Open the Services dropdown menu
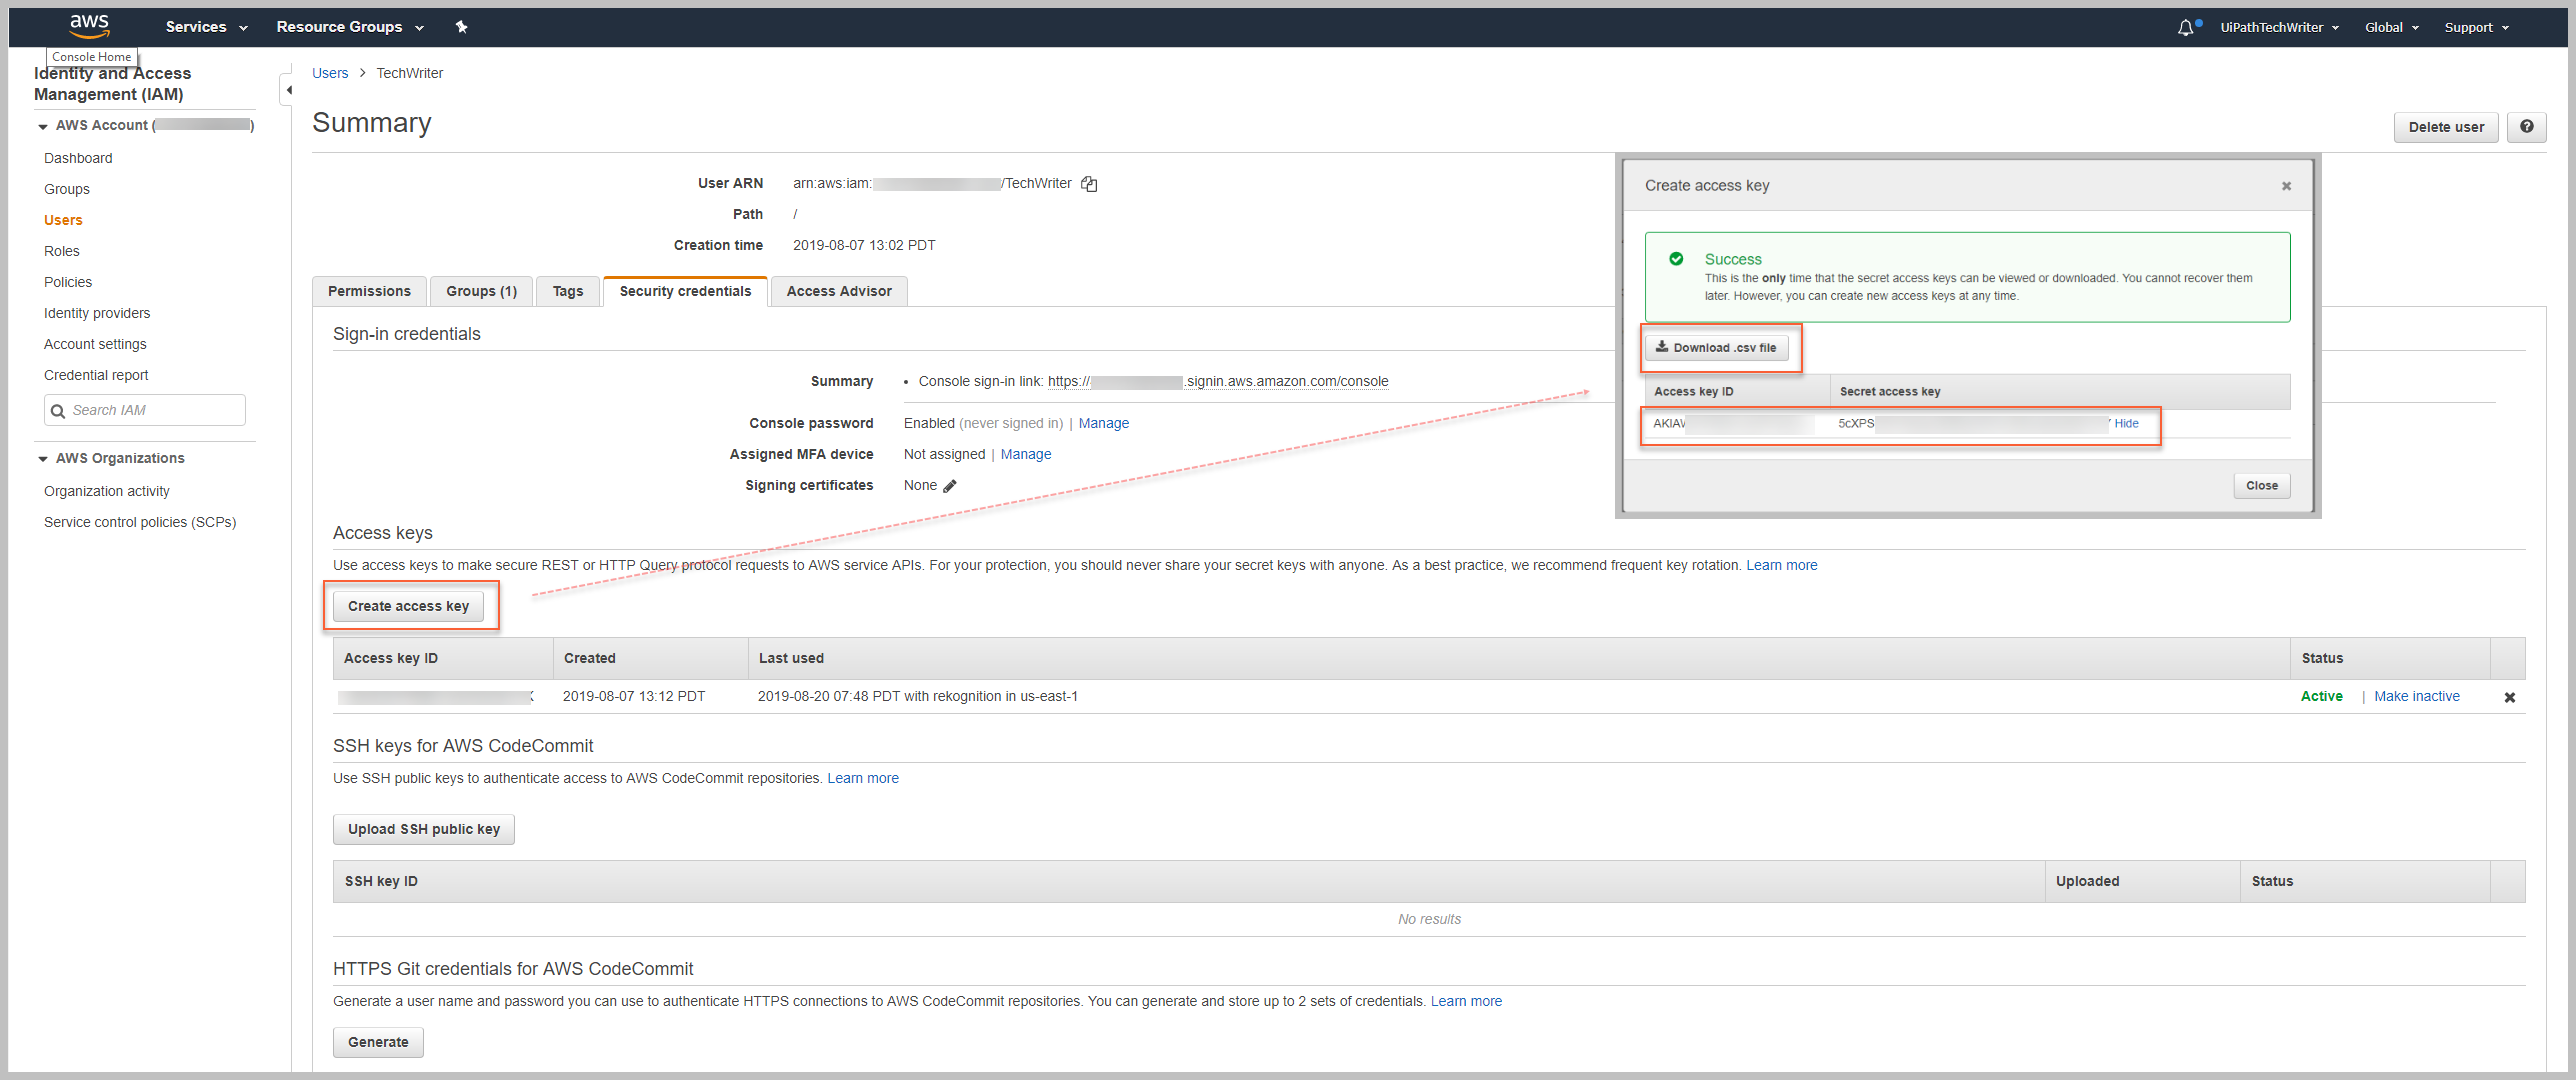The height and width of the screenshot is (1080, 2576). pyautogui.click(x=206, y=27)
